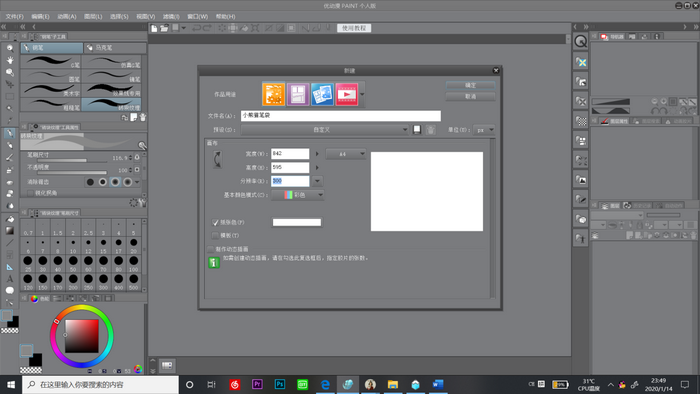This screenshot has width=700, height=394.
Task: Select the purple comic work type icon
Action: (x=298, y=94)
